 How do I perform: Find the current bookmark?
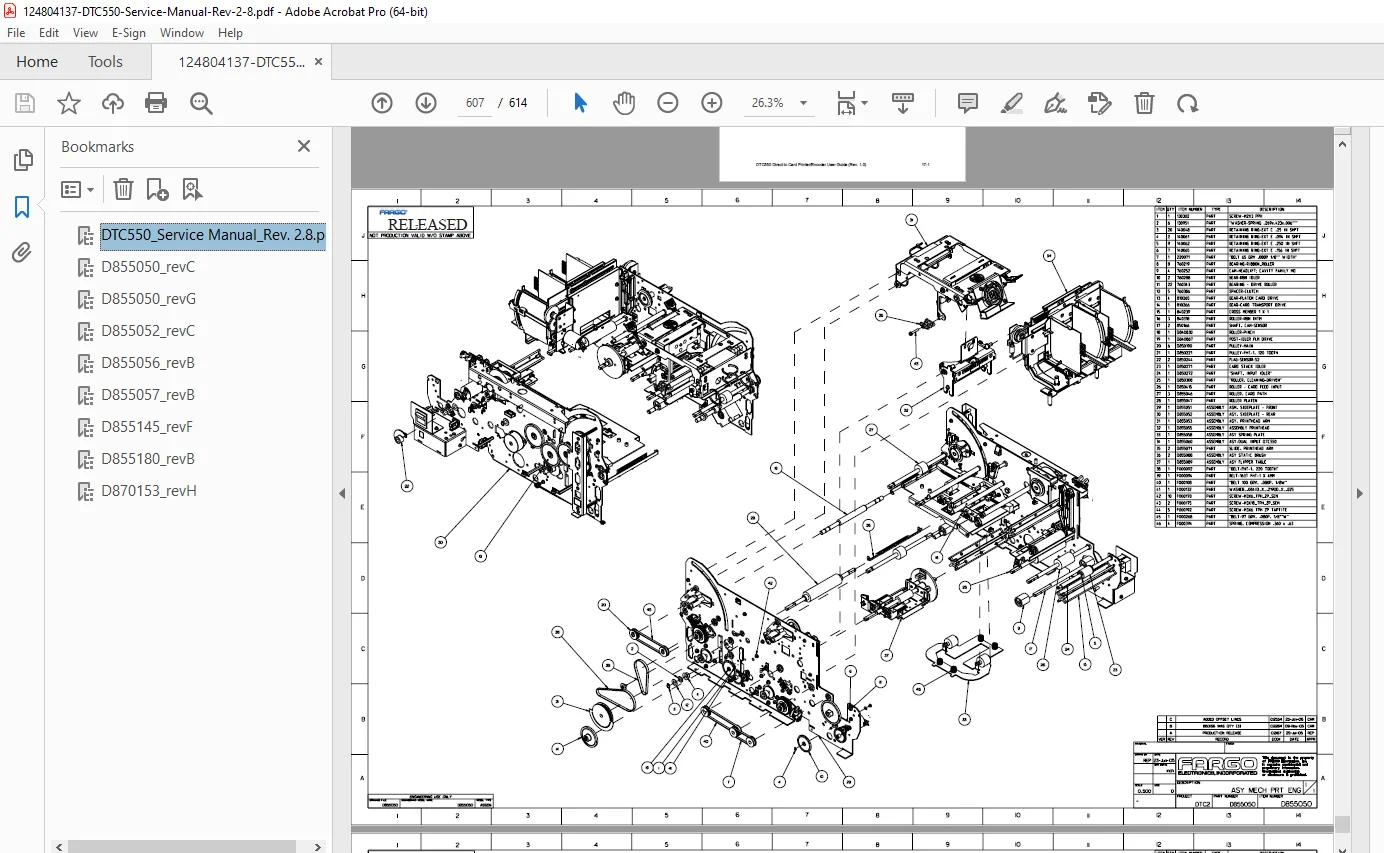[192, 189]
